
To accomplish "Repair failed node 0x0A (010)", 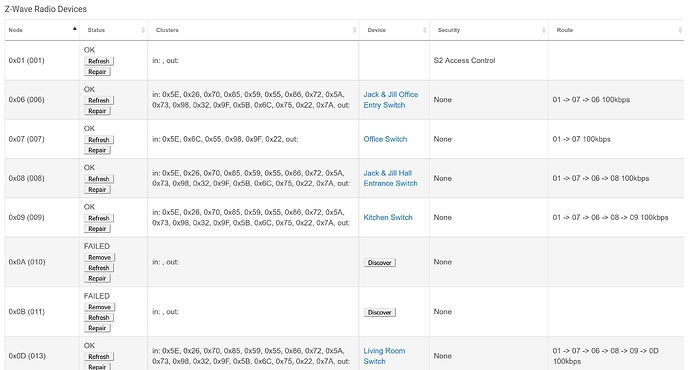I will tap(97, 278).
